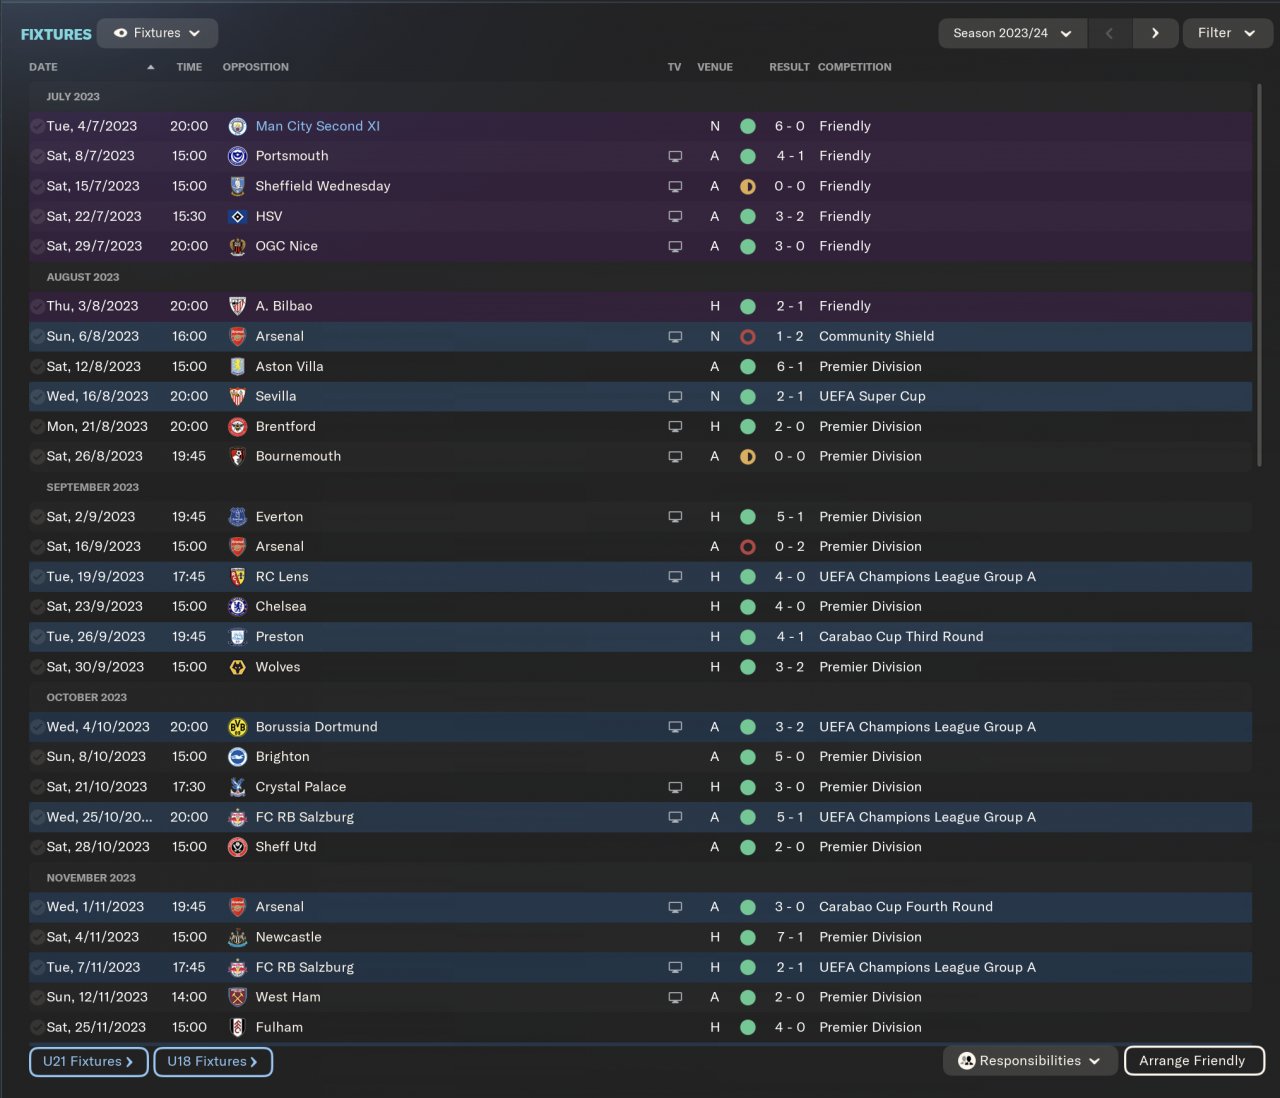Go to the next season
Image resolution: width=1280 pixels, height=1098 pixels.
tap(1155, 33)
